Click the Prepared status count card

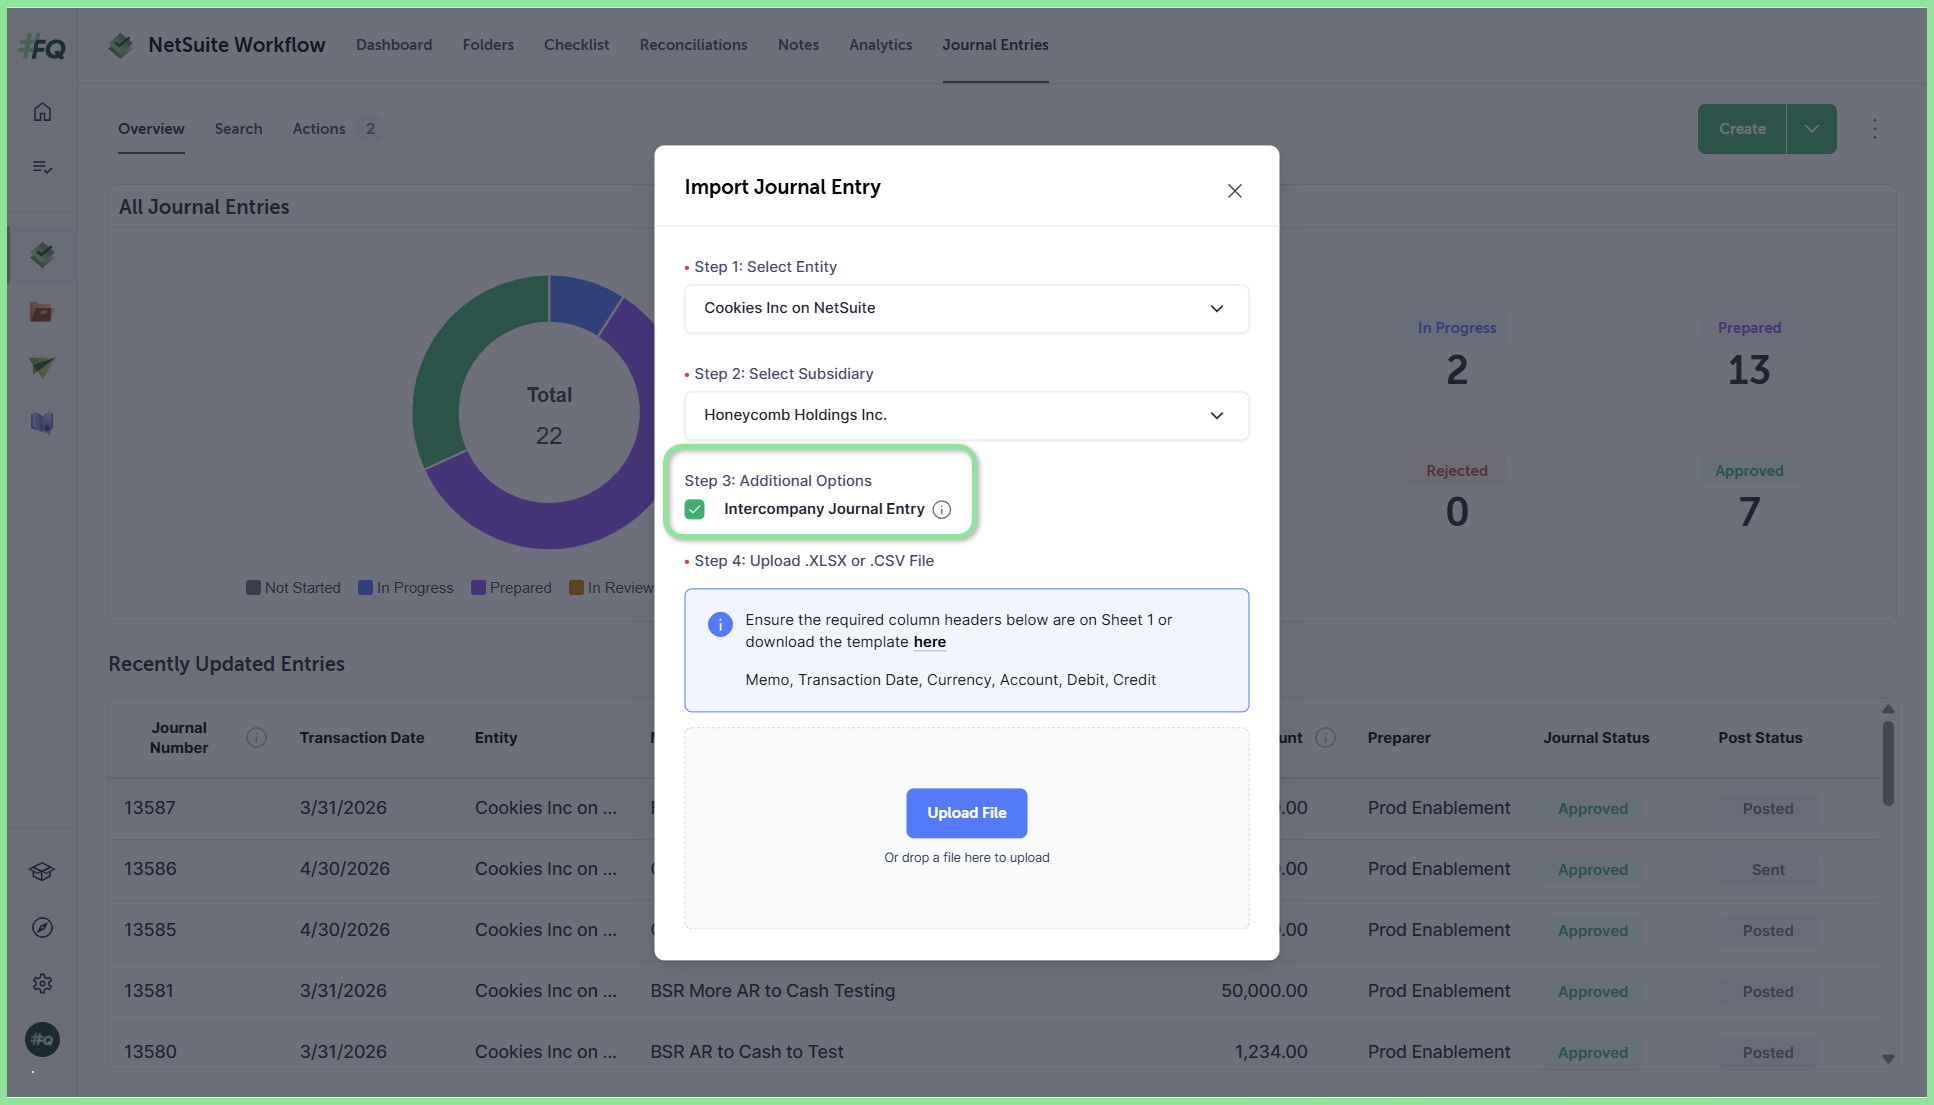tap(1749, 355)
